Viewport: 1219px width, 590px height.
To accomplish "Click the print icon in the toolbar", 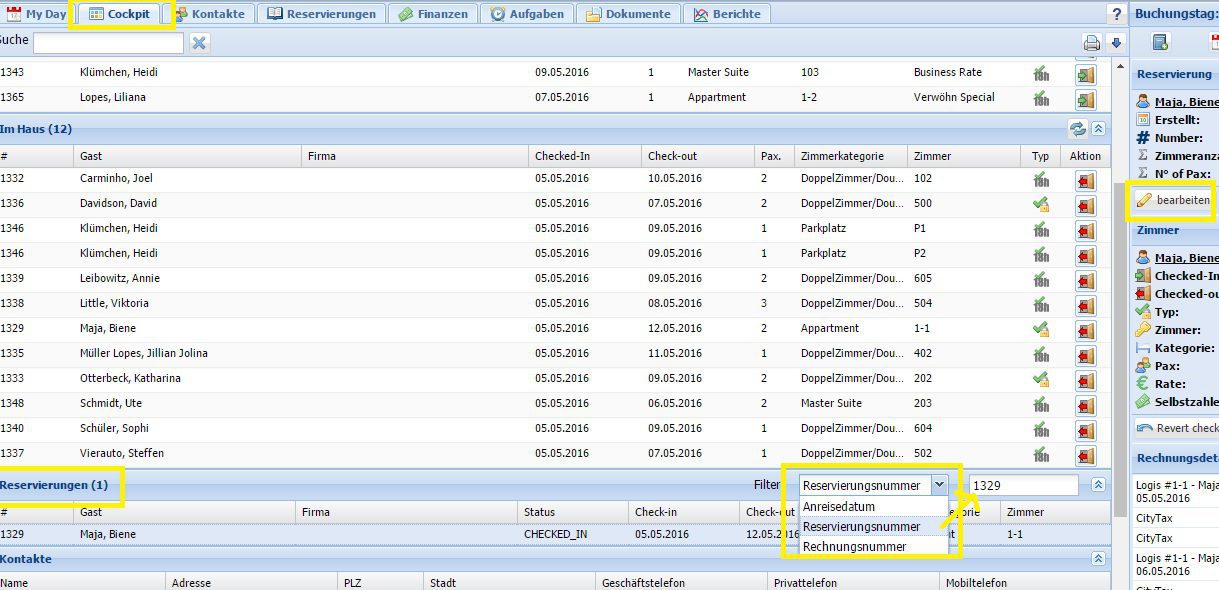I will [1092, 43].
